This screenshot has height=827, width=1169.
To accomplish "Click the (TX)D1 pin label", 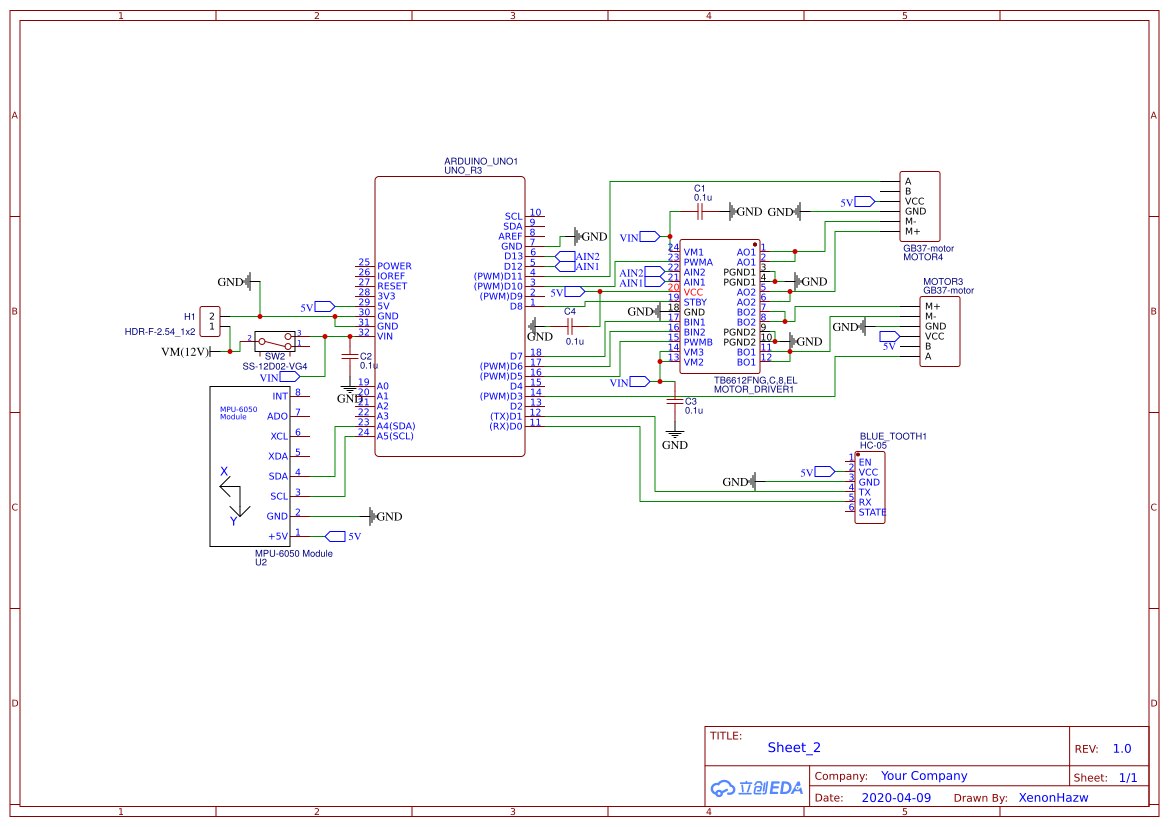I will point(506,417).
